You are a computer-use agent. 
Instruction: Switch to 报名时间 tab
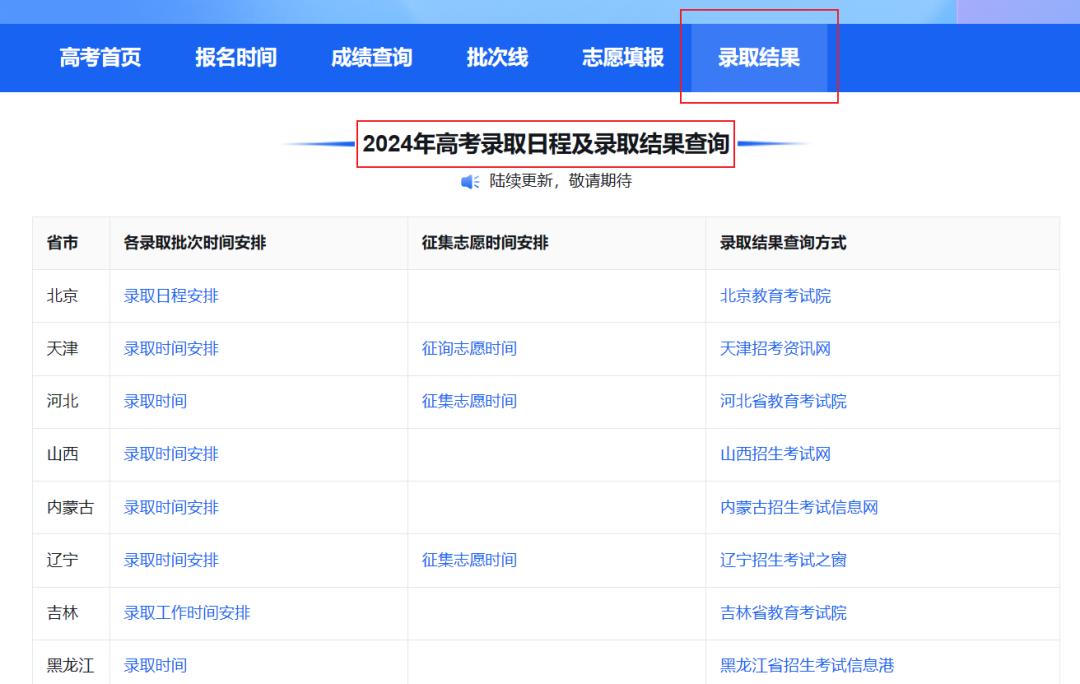pyautogui.click(x=235, y=58)
